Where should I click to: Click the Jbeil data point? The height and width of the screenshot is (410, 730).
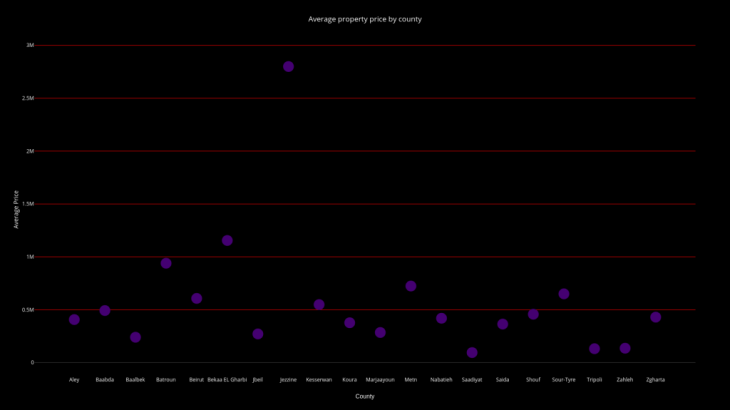[x=258, y=334]
